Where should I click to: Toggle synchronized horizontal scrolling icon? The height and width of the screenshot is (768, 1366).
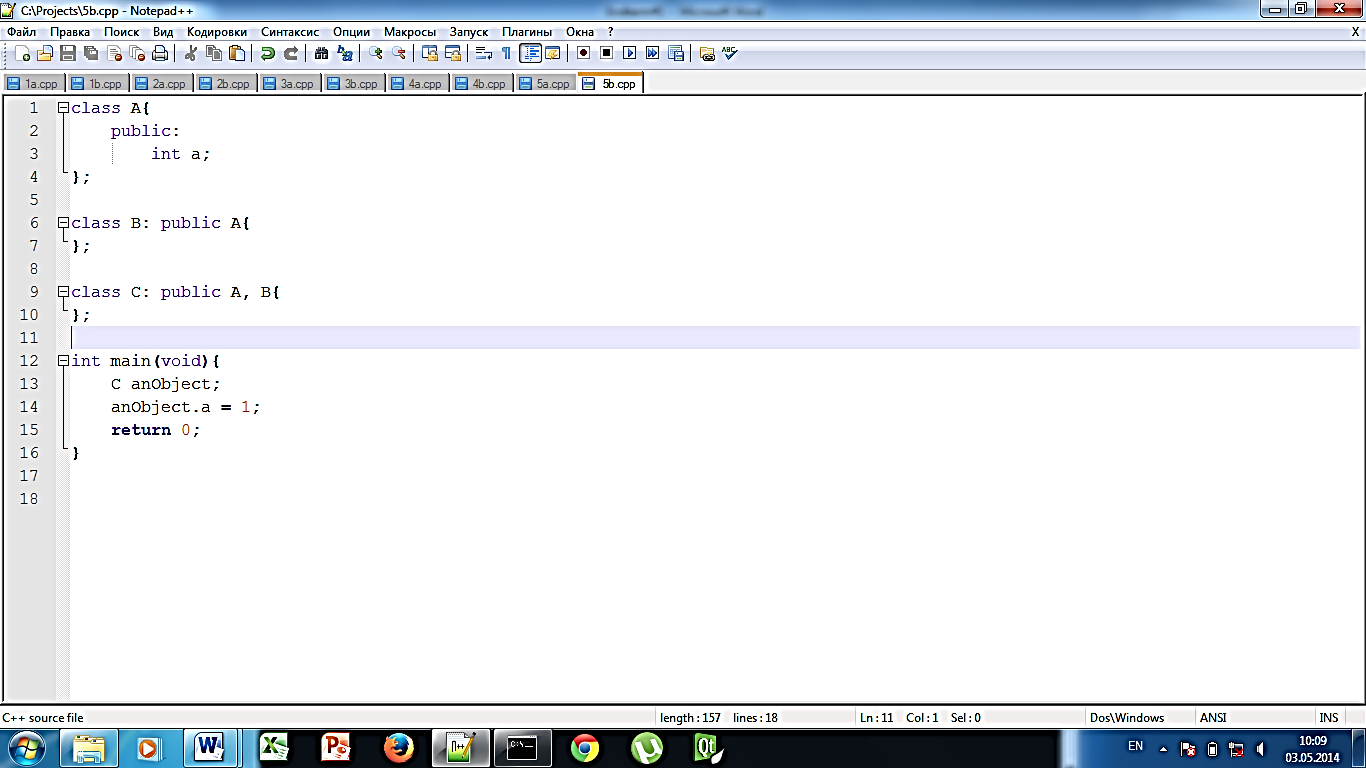click(453, 54)
